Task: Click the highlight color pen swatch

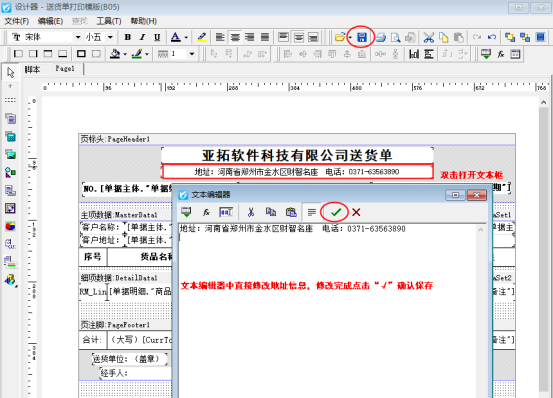Action: (x=202, y=37)
